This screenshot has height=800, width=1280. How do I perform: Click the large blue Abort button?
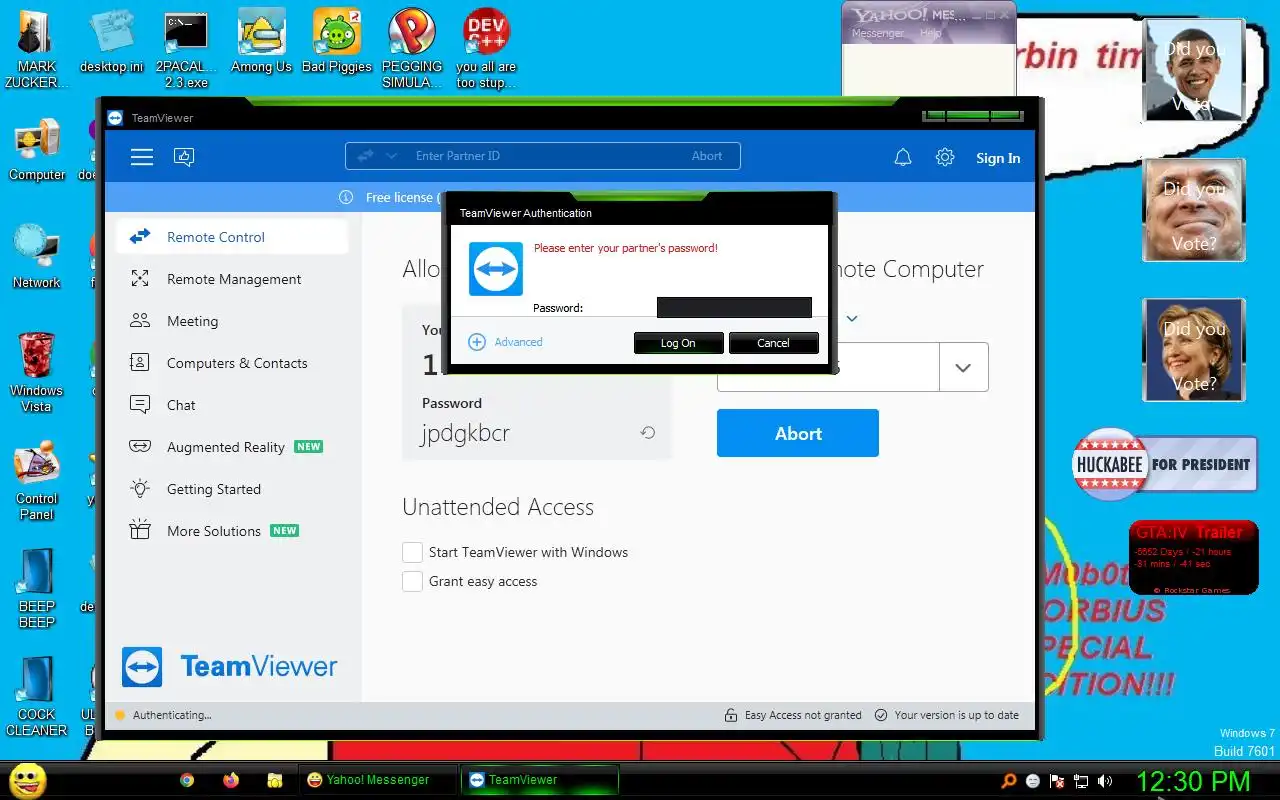click(x=798, y=433)
